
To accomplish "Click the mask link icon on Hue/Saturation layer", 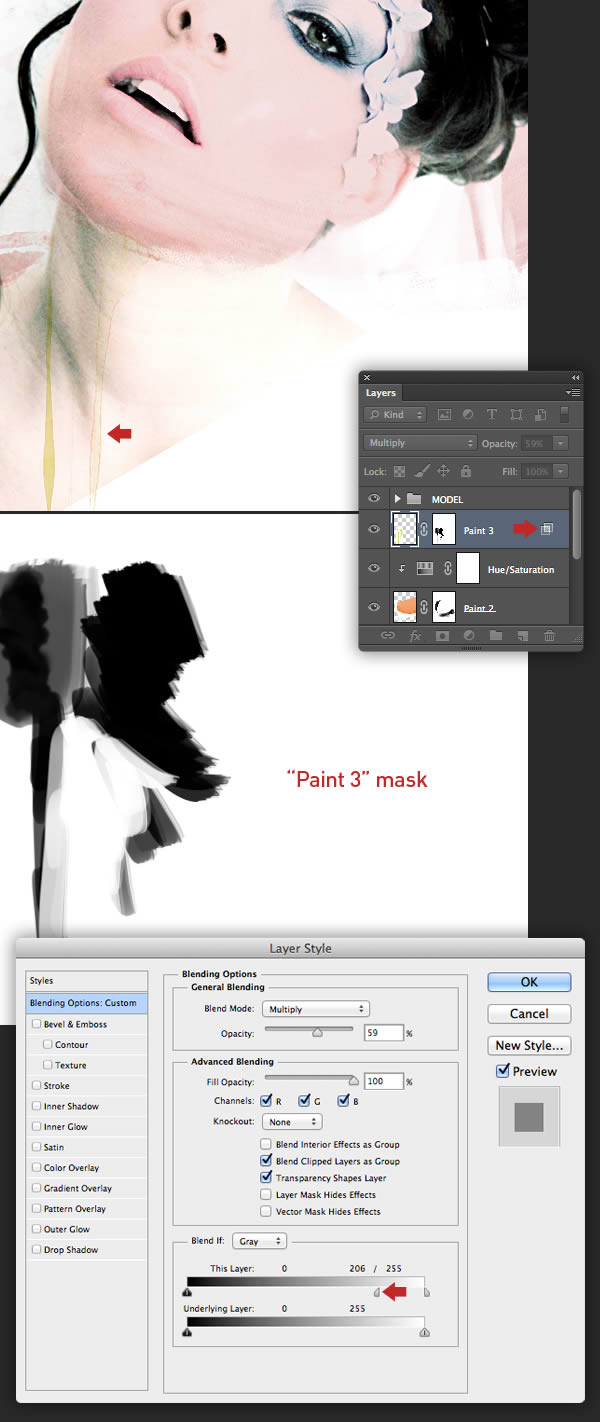I will click(x=448, y=569).
